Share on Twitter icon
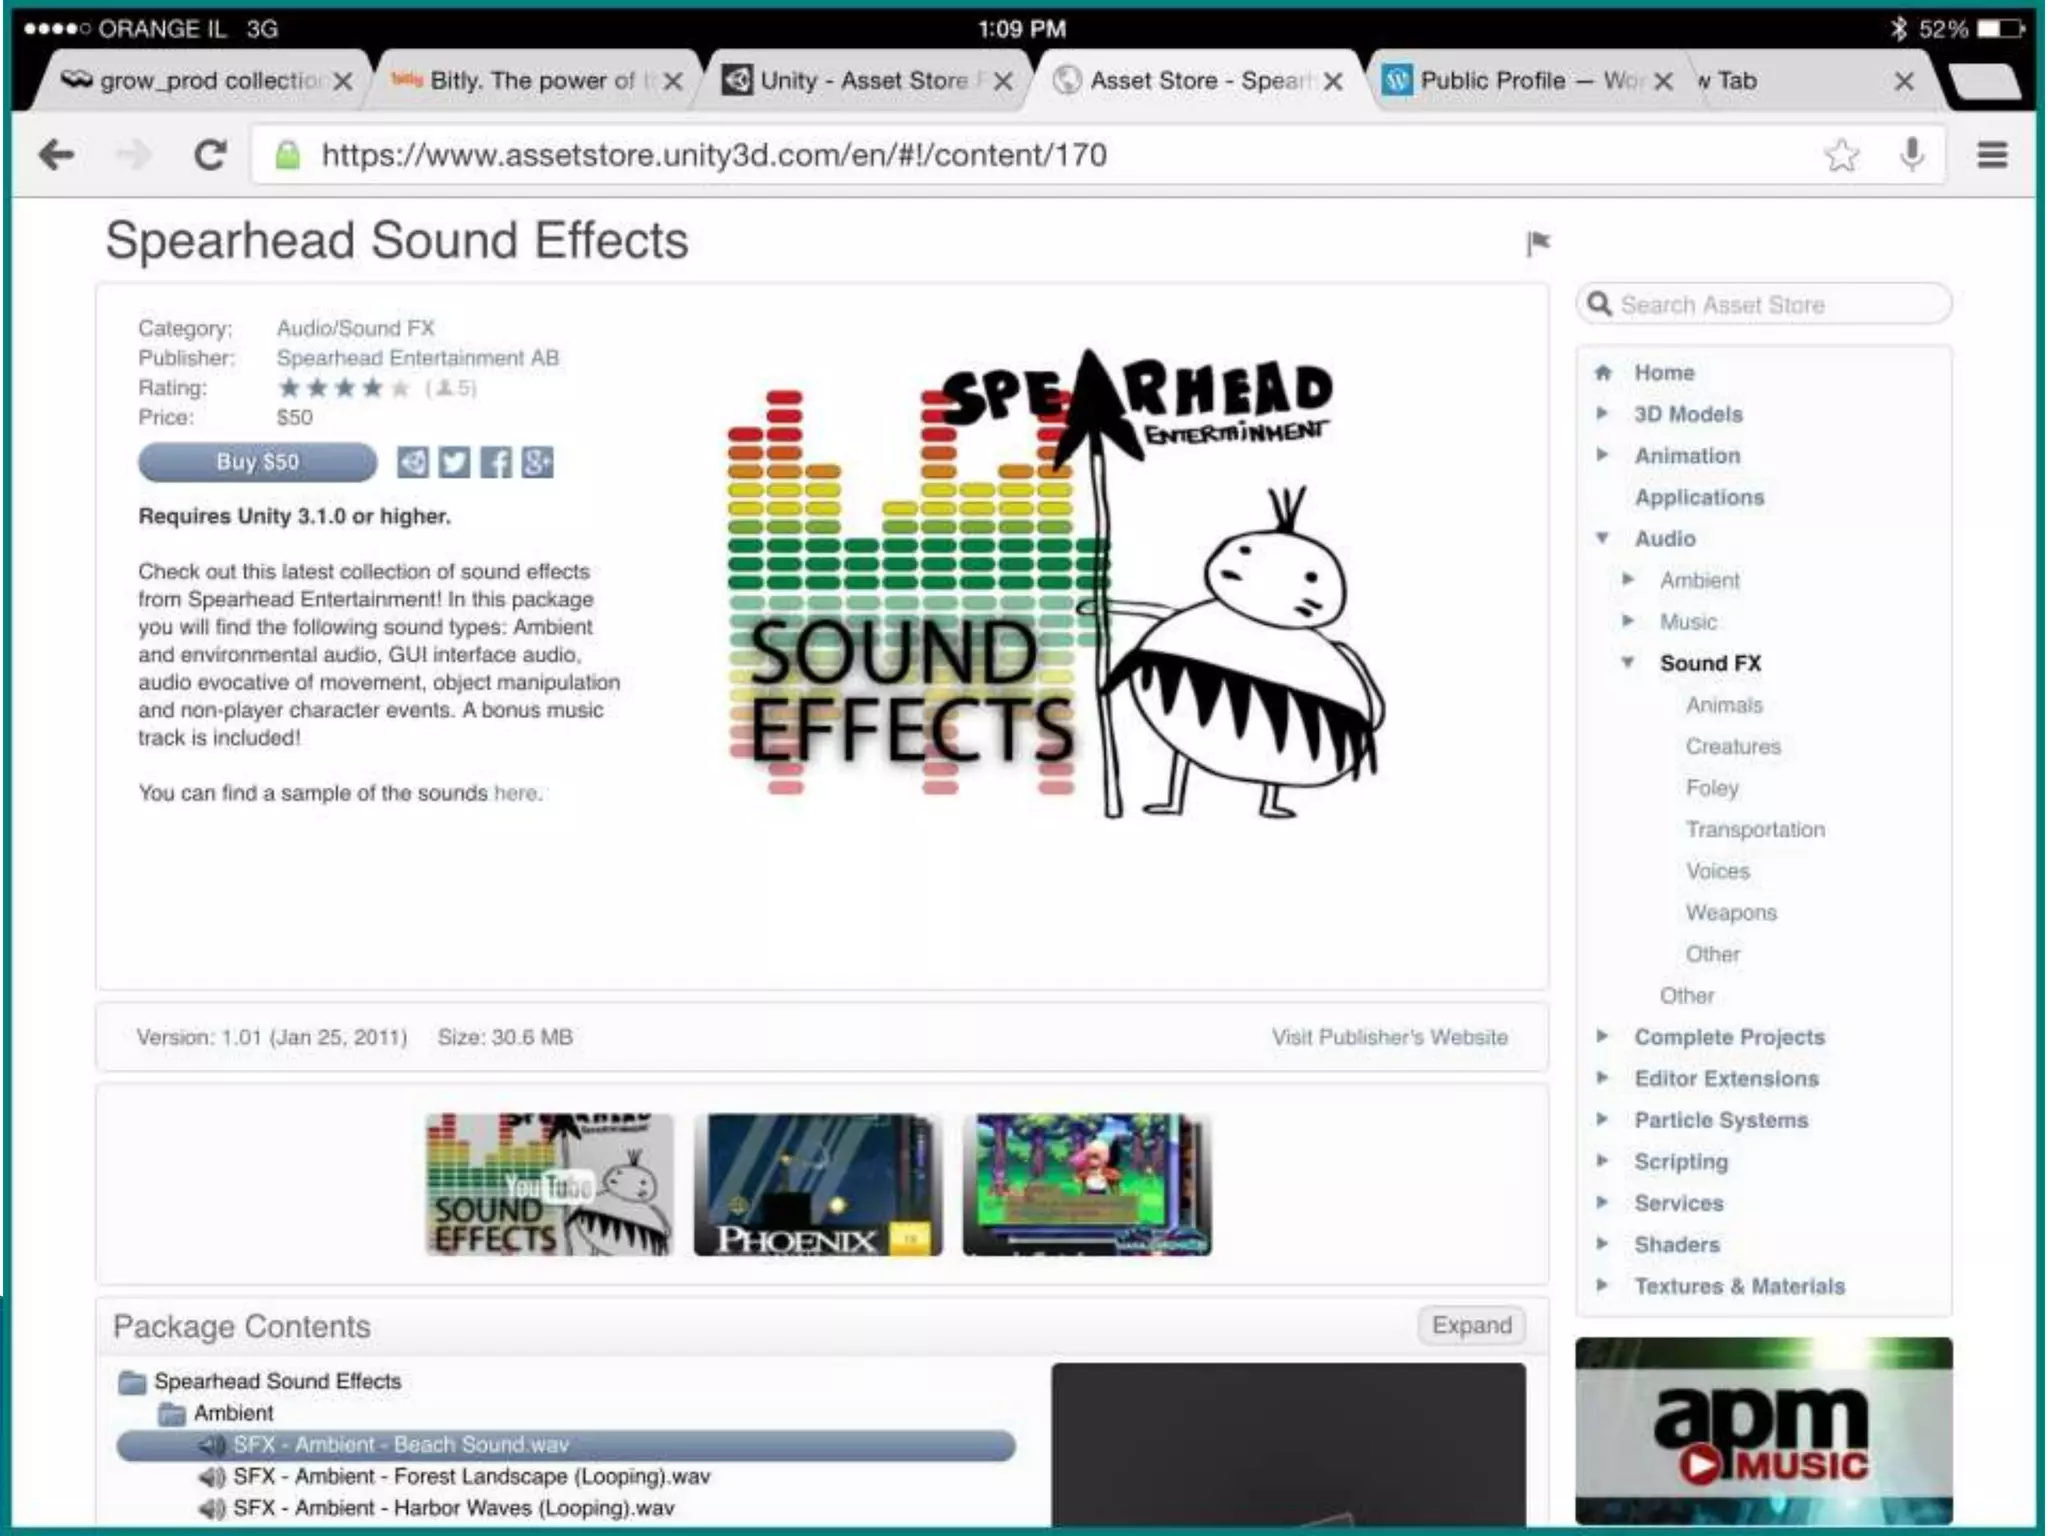 coord(454,462)
